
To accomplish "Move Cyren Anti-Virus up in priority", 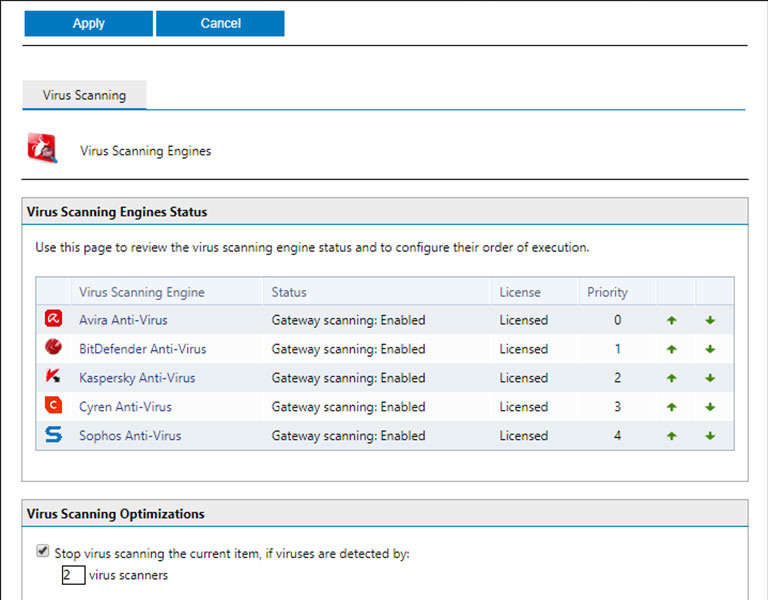I will point(672,407).
